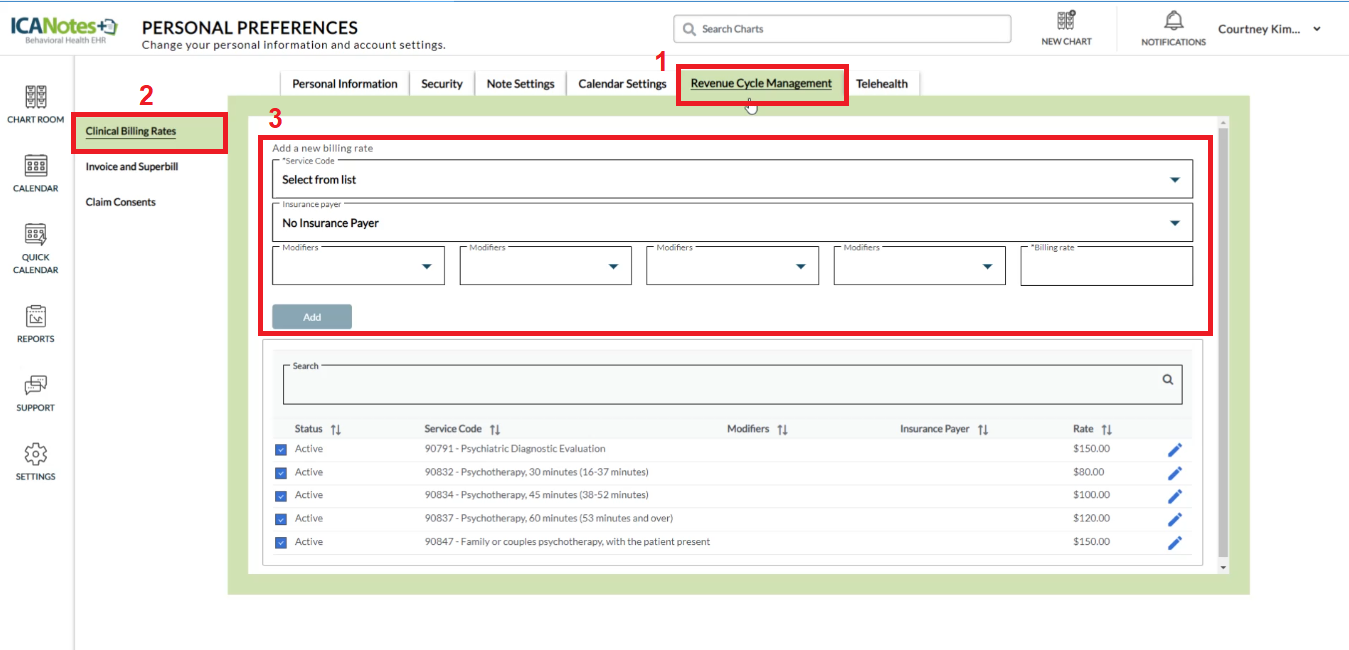The width and height of the screenshot is (1349, 650).
Task: Open Invoice and Superbill section
Action: (x=132, y=167)
